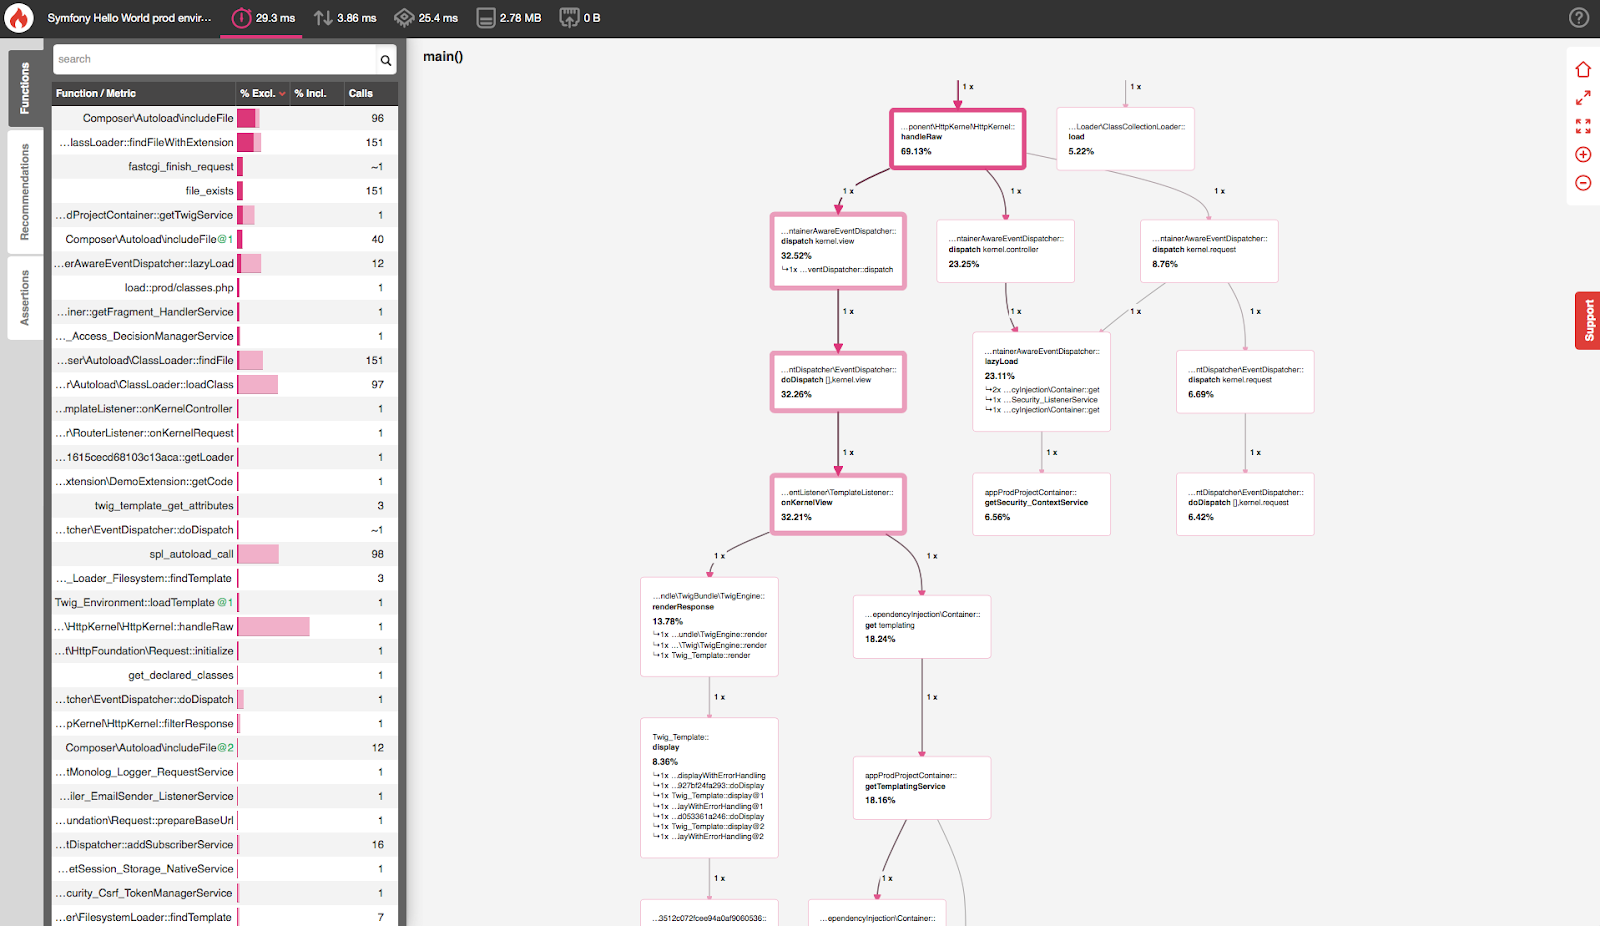Viewport: 1600px width, 926px height.
Task: Select the load::prod/classes.php row
Action: pyautogui.click(x=225, y=288)
